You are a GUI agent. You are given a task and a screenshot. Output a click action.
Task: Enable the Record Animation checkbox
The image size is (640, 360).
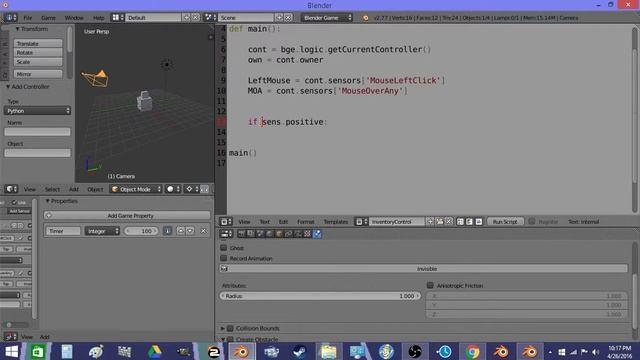pos(223,258)
